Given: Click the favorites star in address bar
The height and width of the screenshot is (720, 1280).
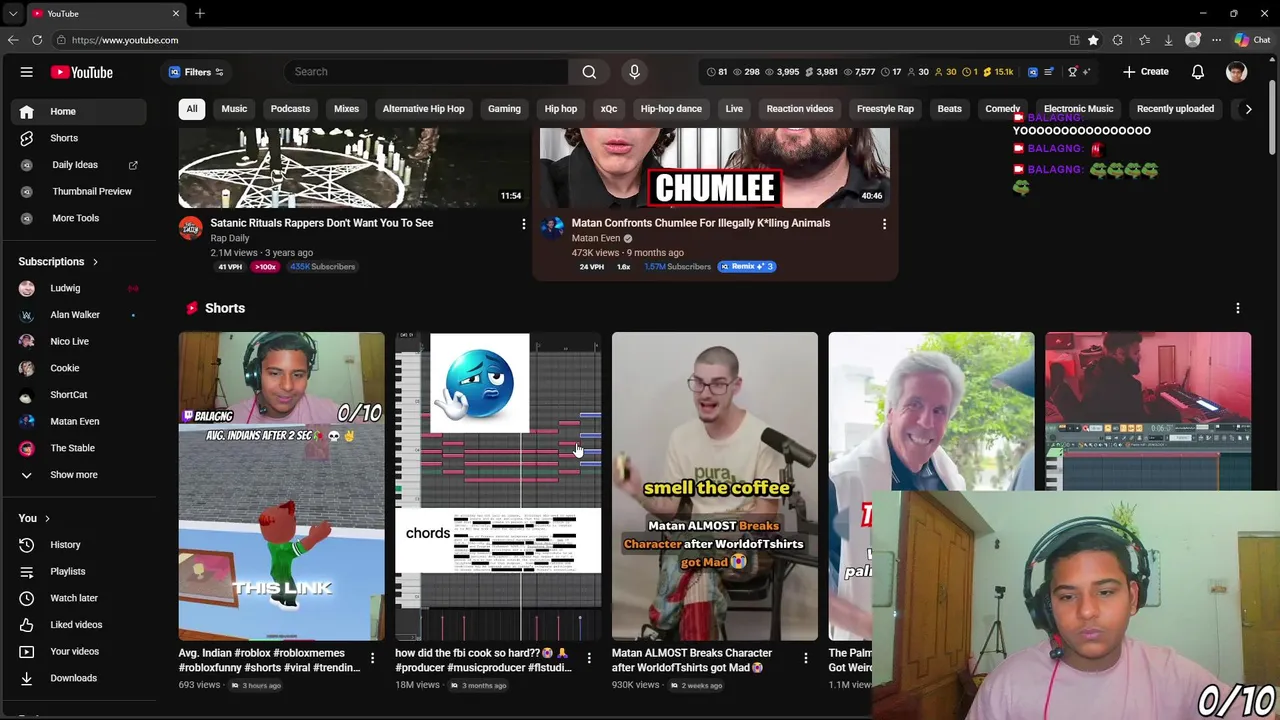Looking at the screenshot, I should [x=1093, y=40].
